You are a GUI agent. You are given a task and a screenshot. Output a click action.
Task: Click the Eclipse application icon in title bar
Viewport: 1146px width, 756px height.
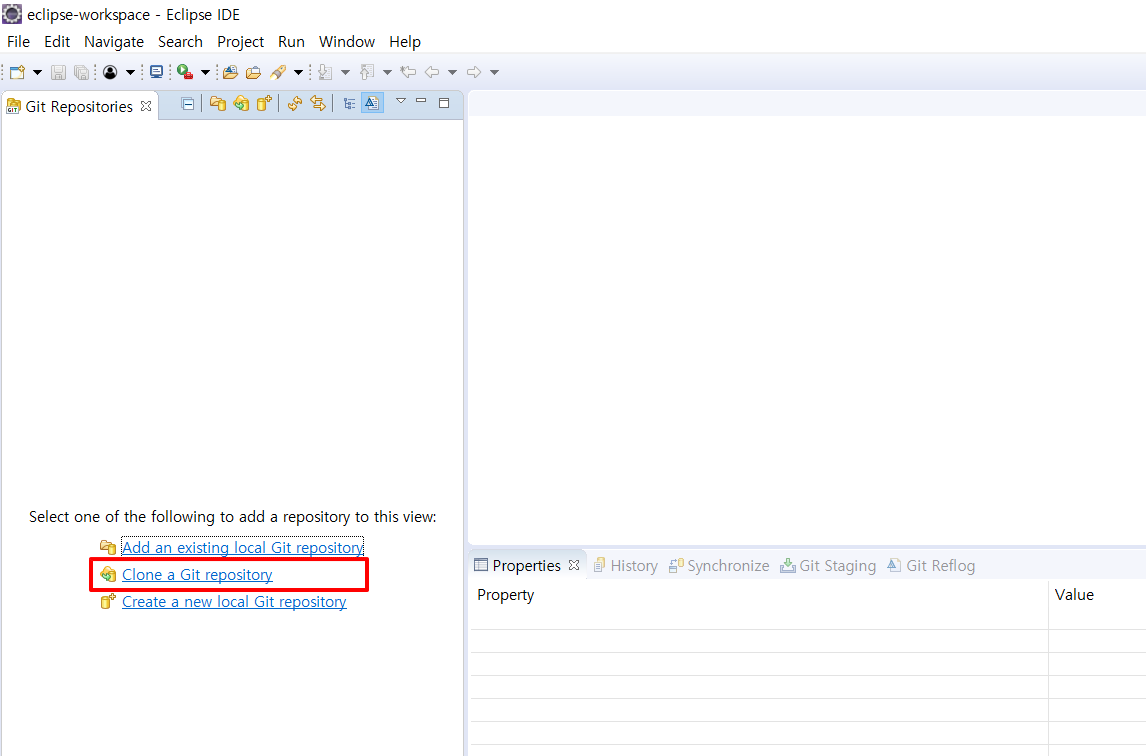[12, 14]
